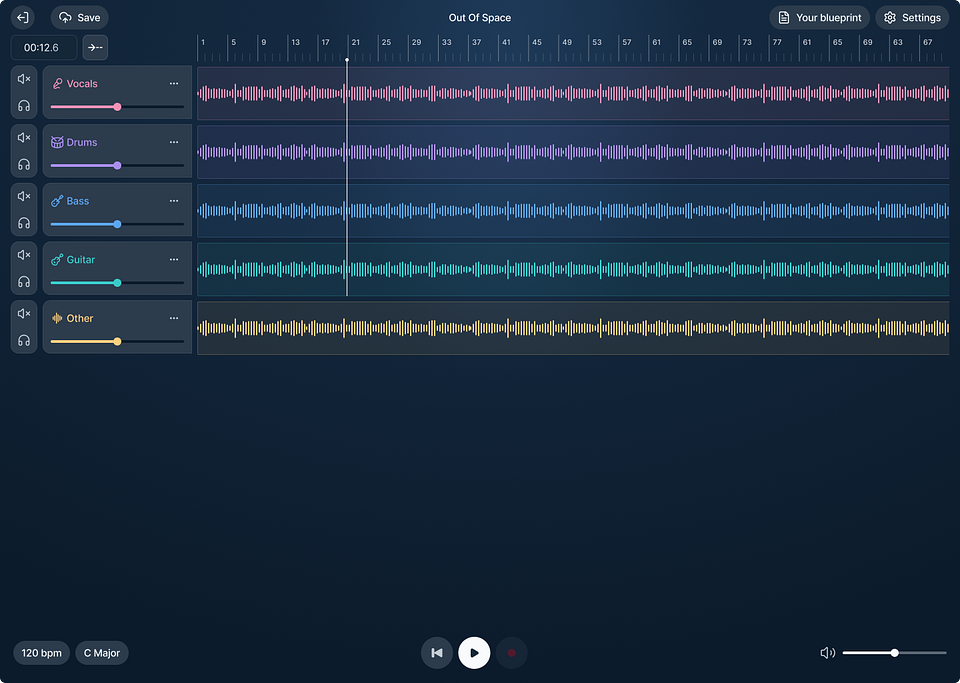Open the Vocals track options menu
Viewport: 960px width, 683px height.
[174, 84]
